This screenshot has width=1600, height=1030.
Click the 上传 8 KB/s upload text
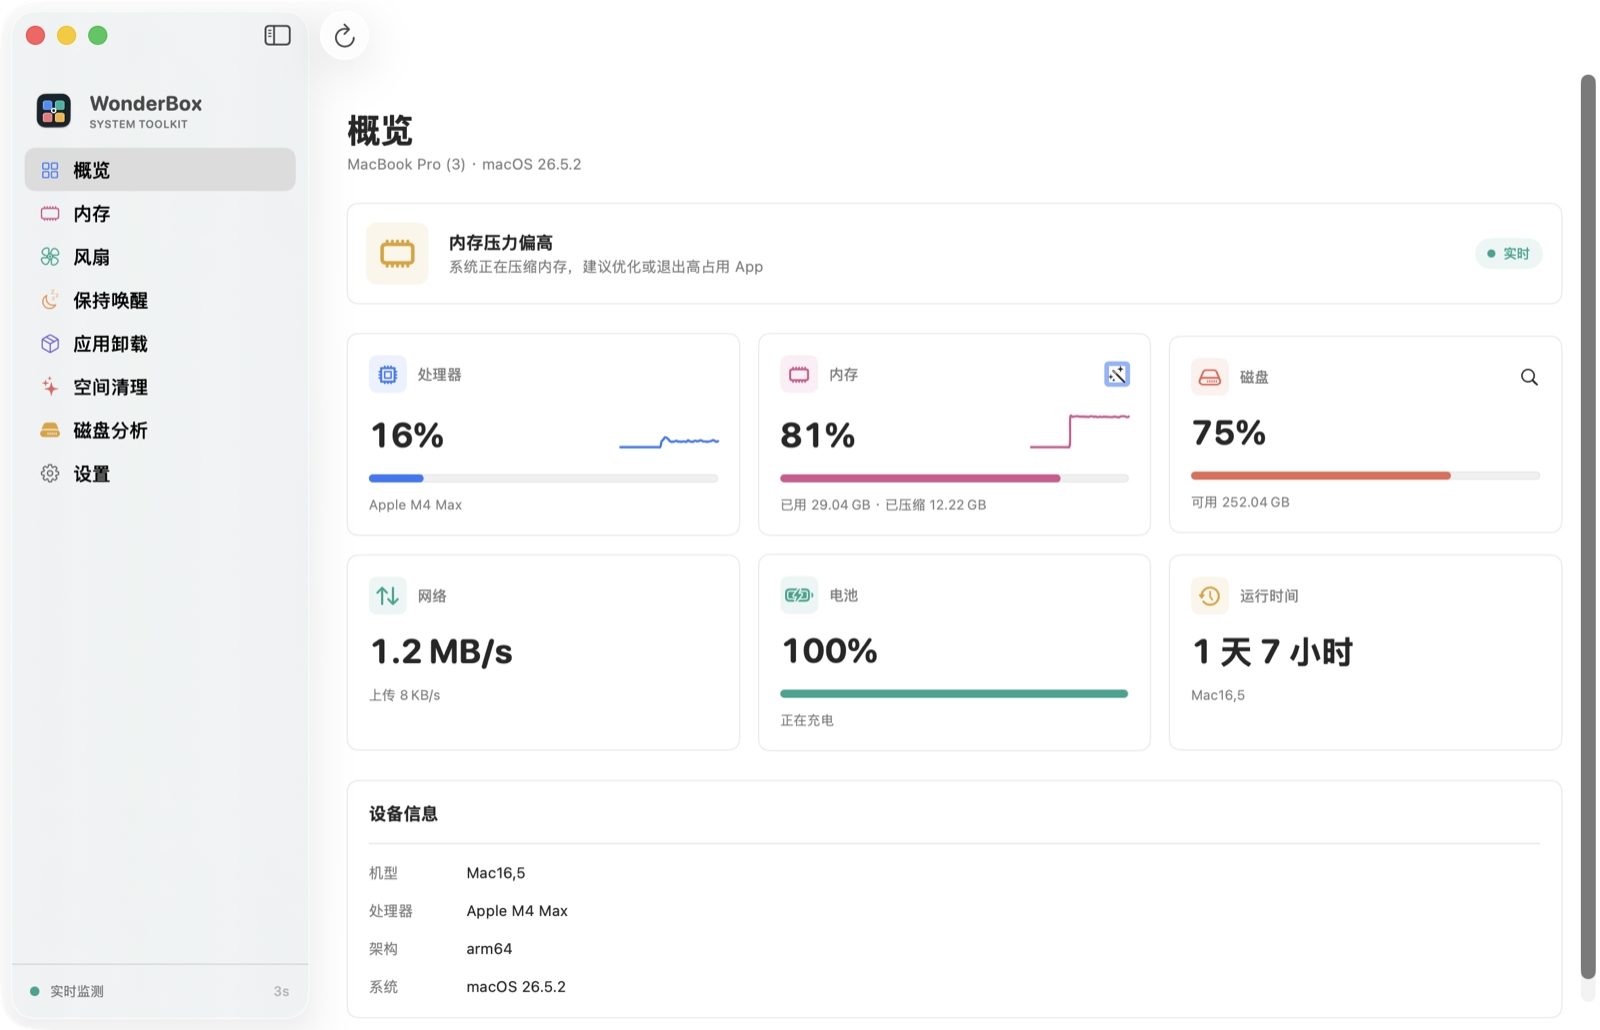click(x=405, y=695)
